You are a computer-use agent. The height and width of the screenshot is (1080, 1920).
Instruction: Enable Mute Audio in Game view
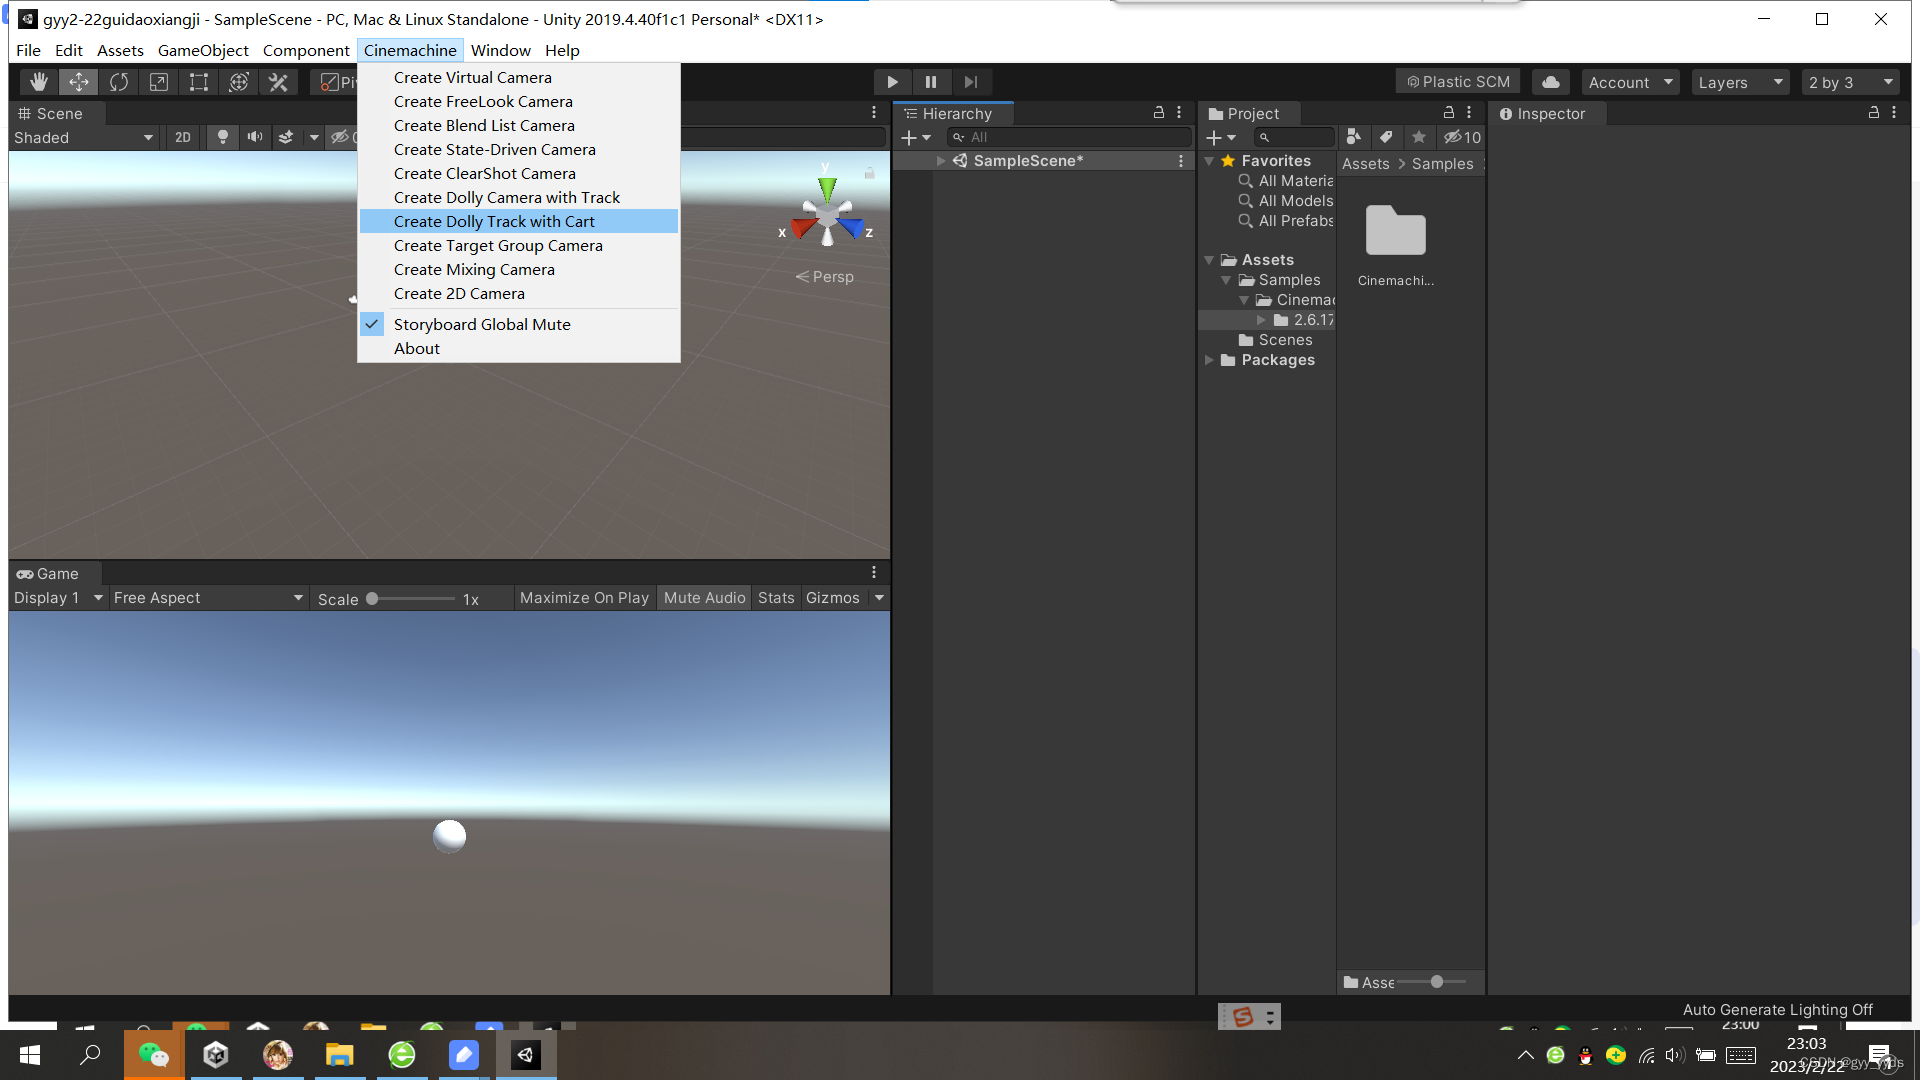[704, 598]
